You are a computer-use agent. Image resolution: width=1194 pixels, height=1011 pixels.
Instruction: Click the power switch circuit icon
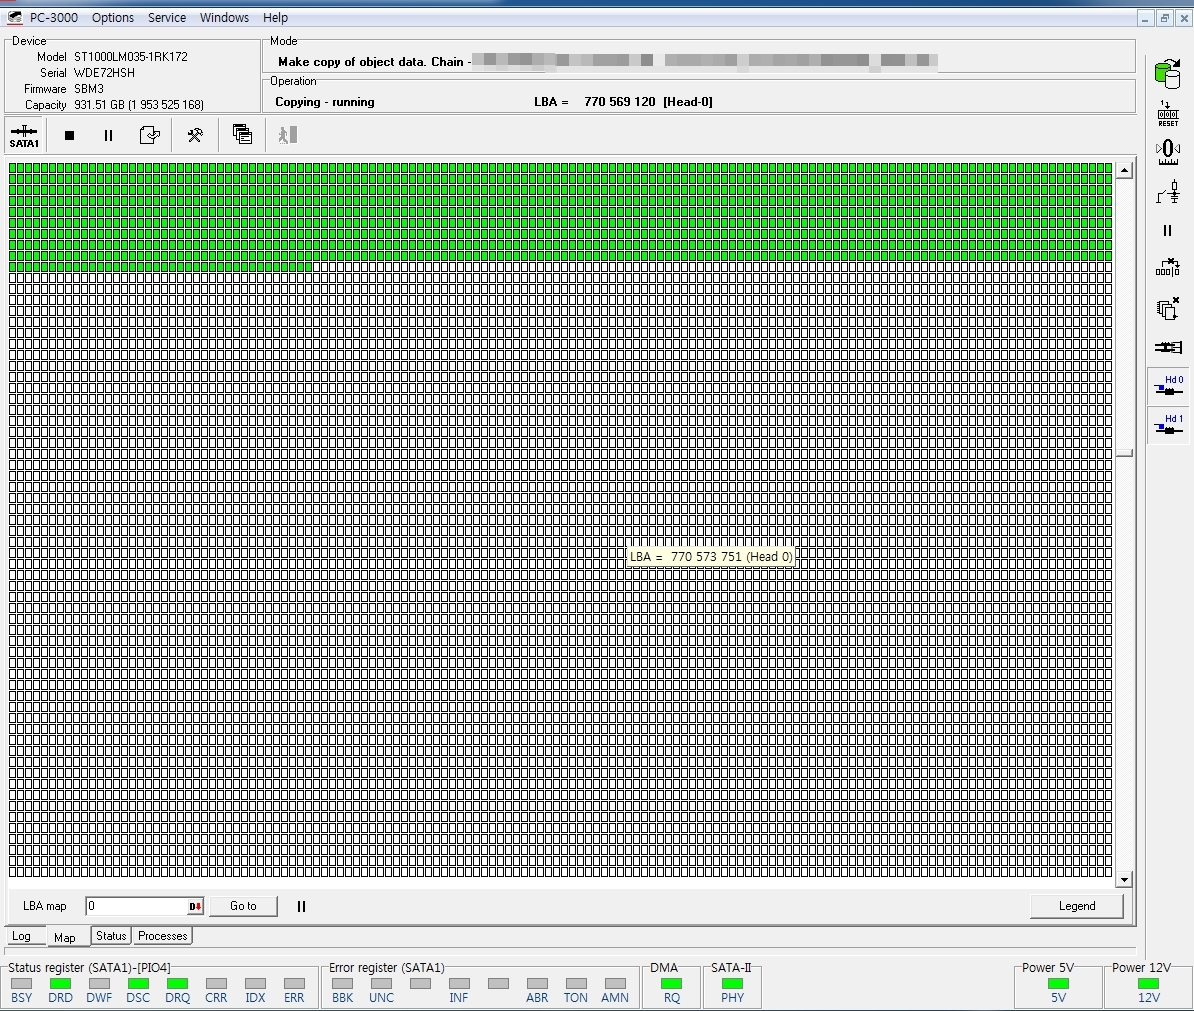(x=1167, y=192)
